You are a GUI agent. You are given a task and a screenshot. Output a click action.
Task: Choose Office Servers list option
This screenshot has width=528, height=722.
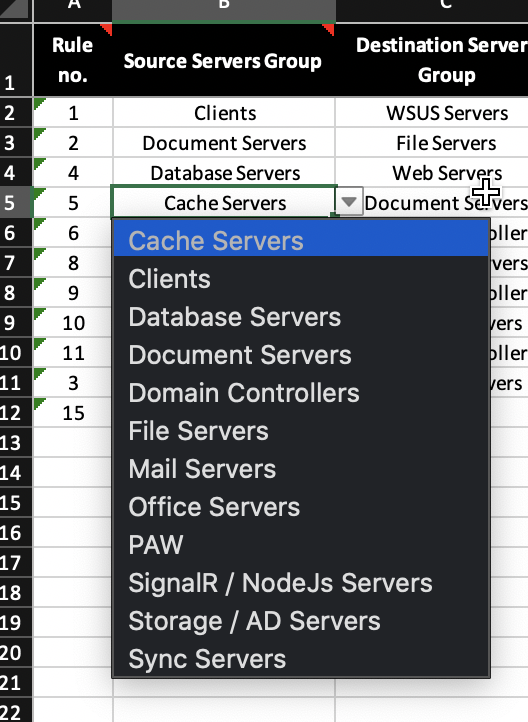click(301, 507)
